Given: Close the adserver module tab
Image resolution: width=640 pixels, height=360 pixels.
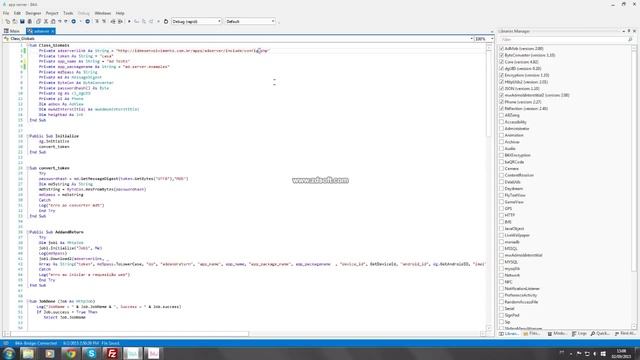Looking at the screenshot, I should coord(52,31).
